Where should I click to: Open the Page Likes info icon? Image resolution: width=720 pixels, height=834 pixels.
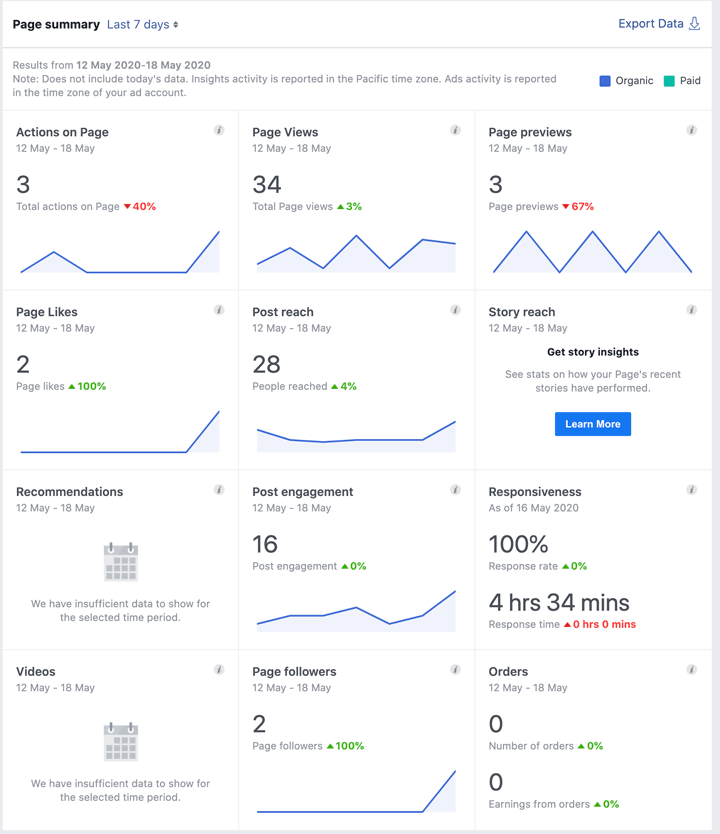(x=218, y=309)
